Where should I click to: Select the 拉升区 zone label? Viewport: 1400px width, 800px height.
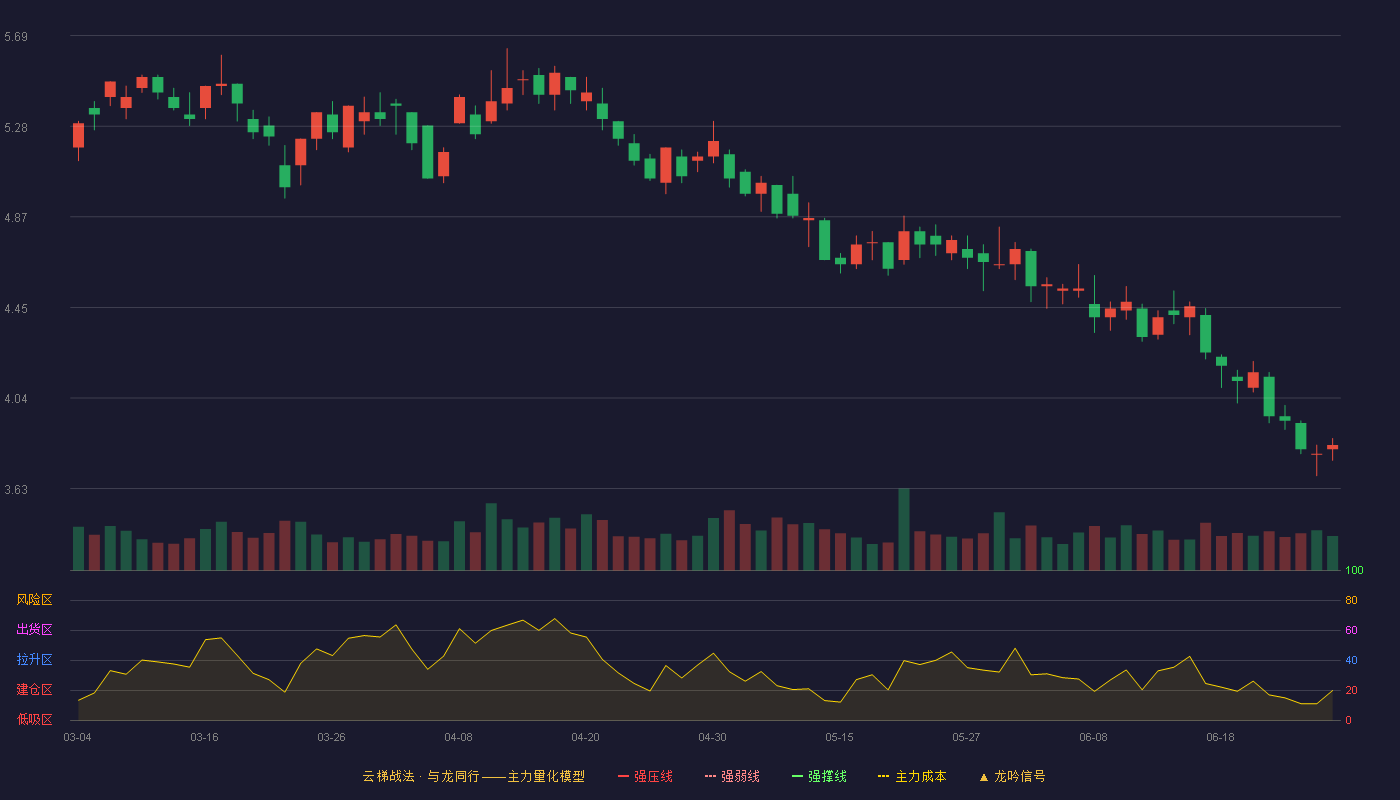[34, 660]
